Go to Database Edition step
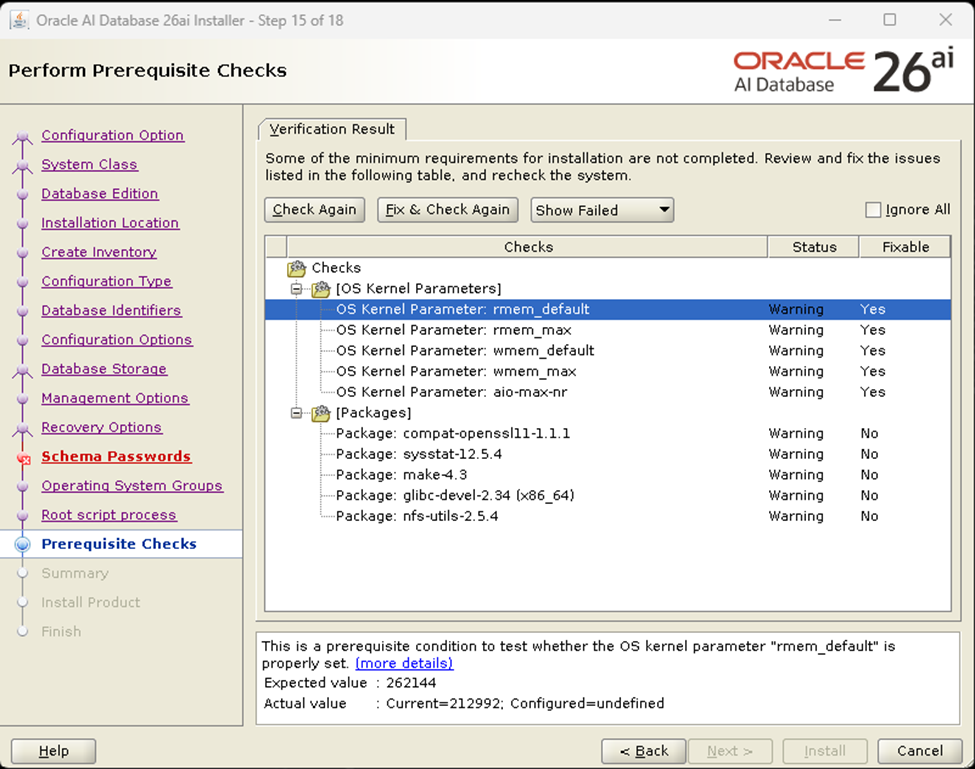 (99, 193)
